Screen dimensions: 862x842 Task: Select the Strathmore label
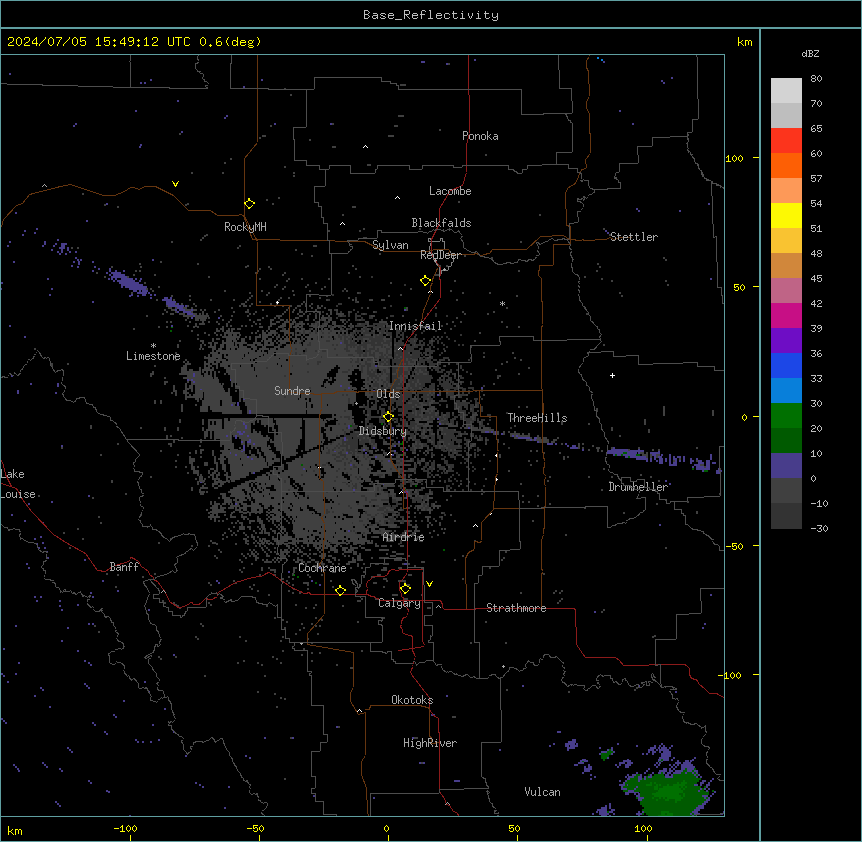[x=516, y=608]
